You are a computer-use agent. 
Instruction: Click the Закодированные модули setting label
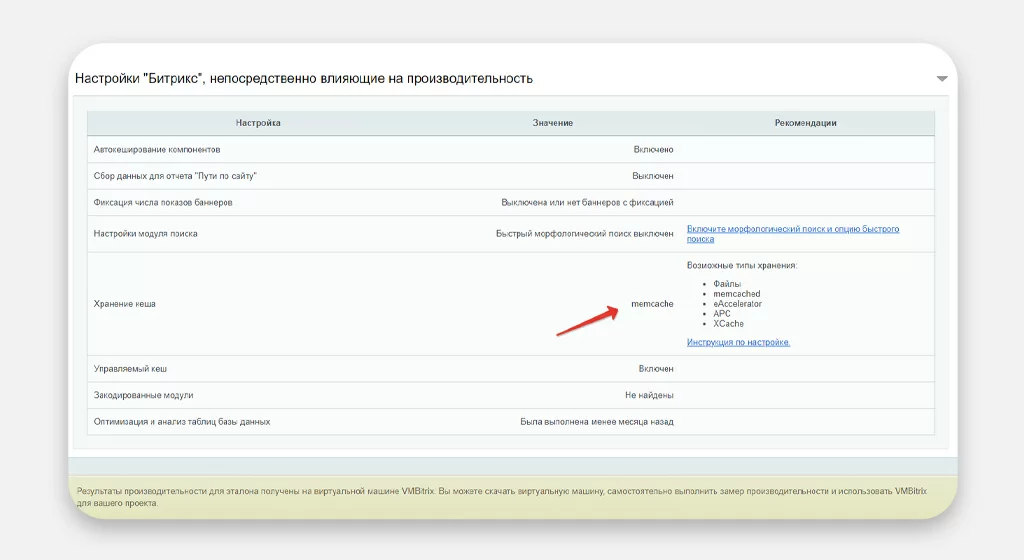pos(143,395)
